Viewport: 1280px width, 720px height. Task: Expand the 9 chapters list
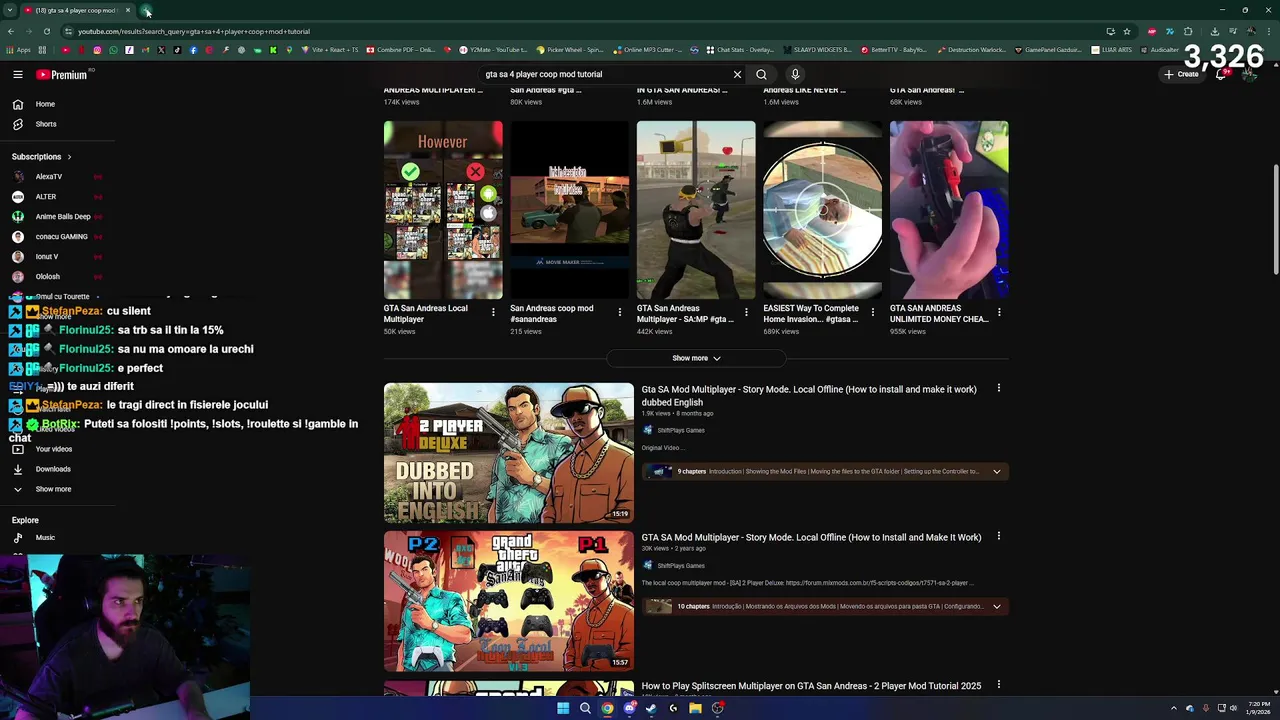click(x=996, y=471)
